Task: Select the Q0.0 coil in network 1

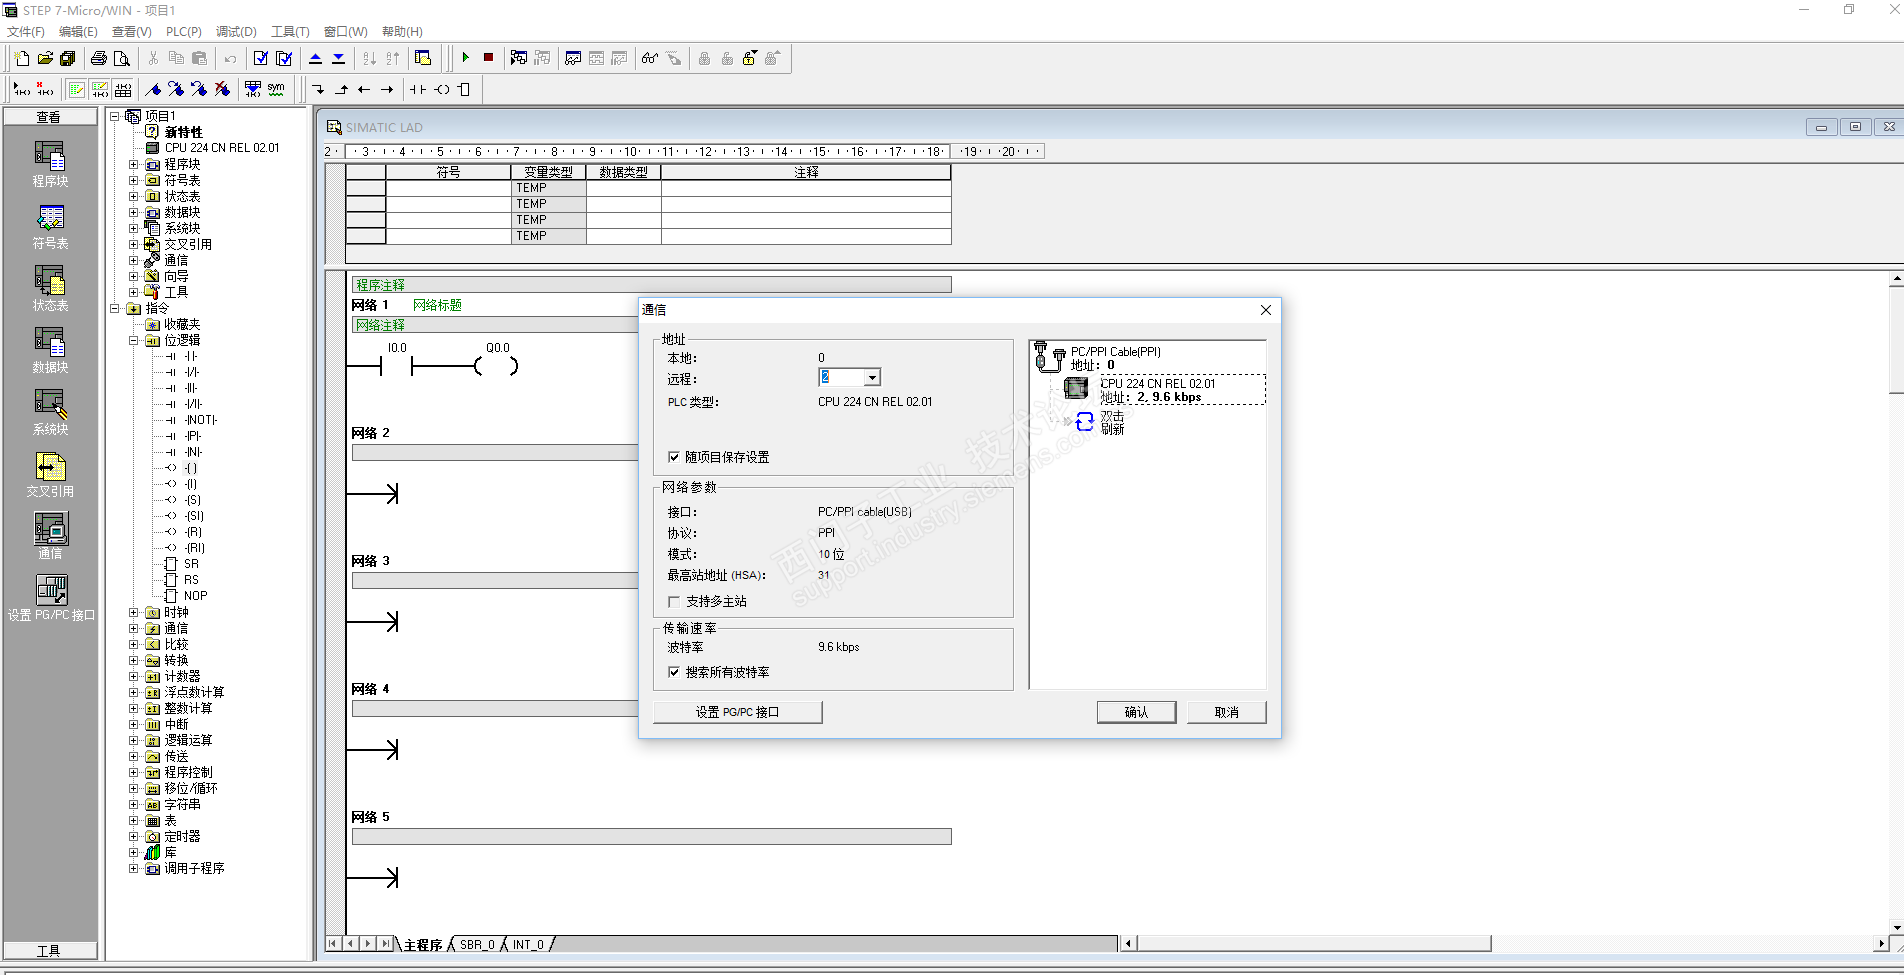Action: 497,364
